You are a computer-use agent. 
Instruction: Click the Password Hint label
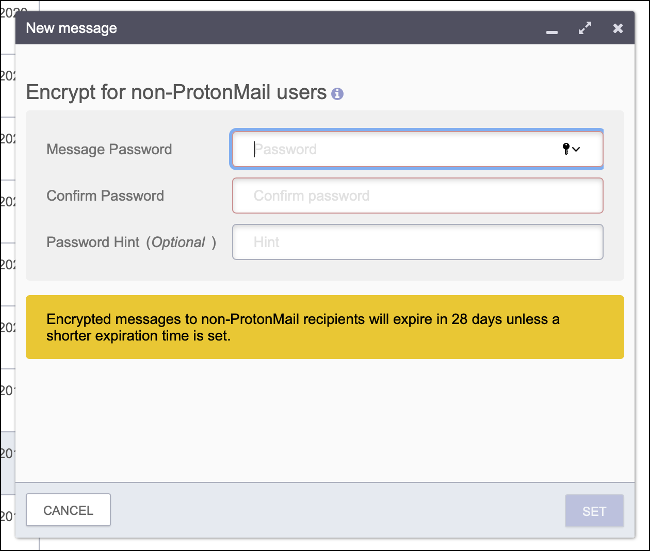pos(93,242)
